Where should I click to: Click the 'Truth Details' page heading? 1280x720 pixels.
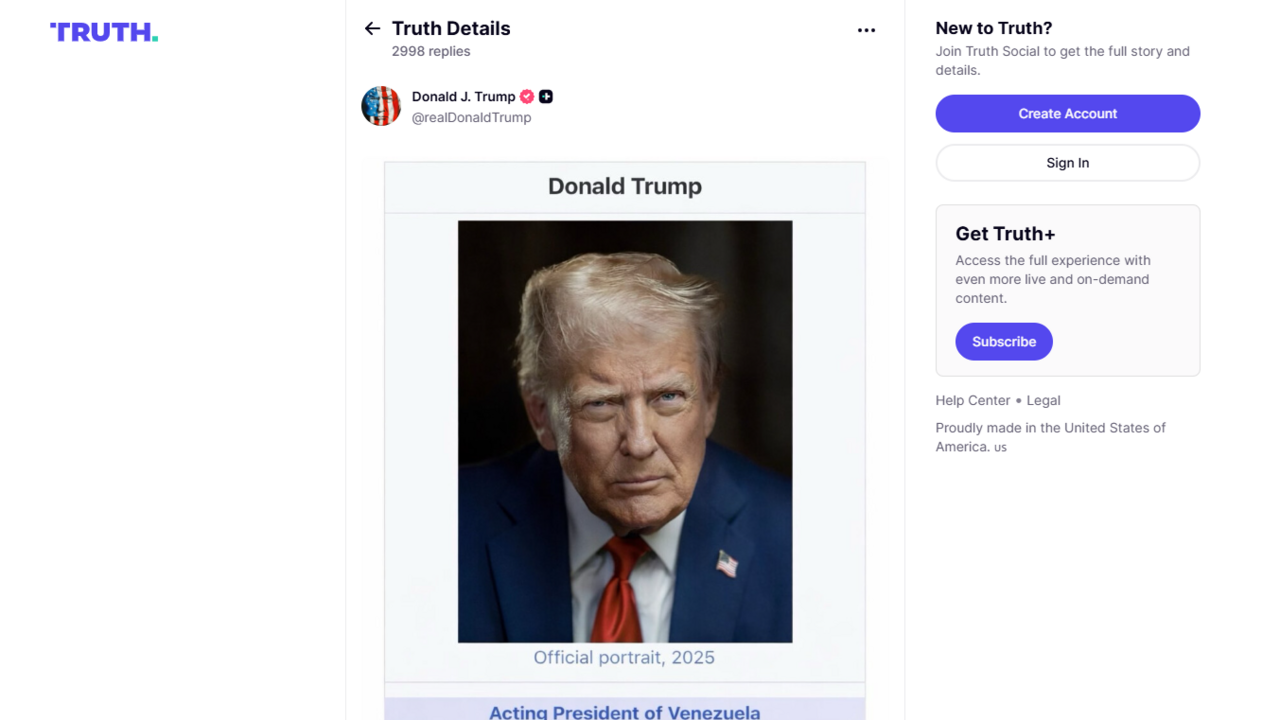point(451,28)
